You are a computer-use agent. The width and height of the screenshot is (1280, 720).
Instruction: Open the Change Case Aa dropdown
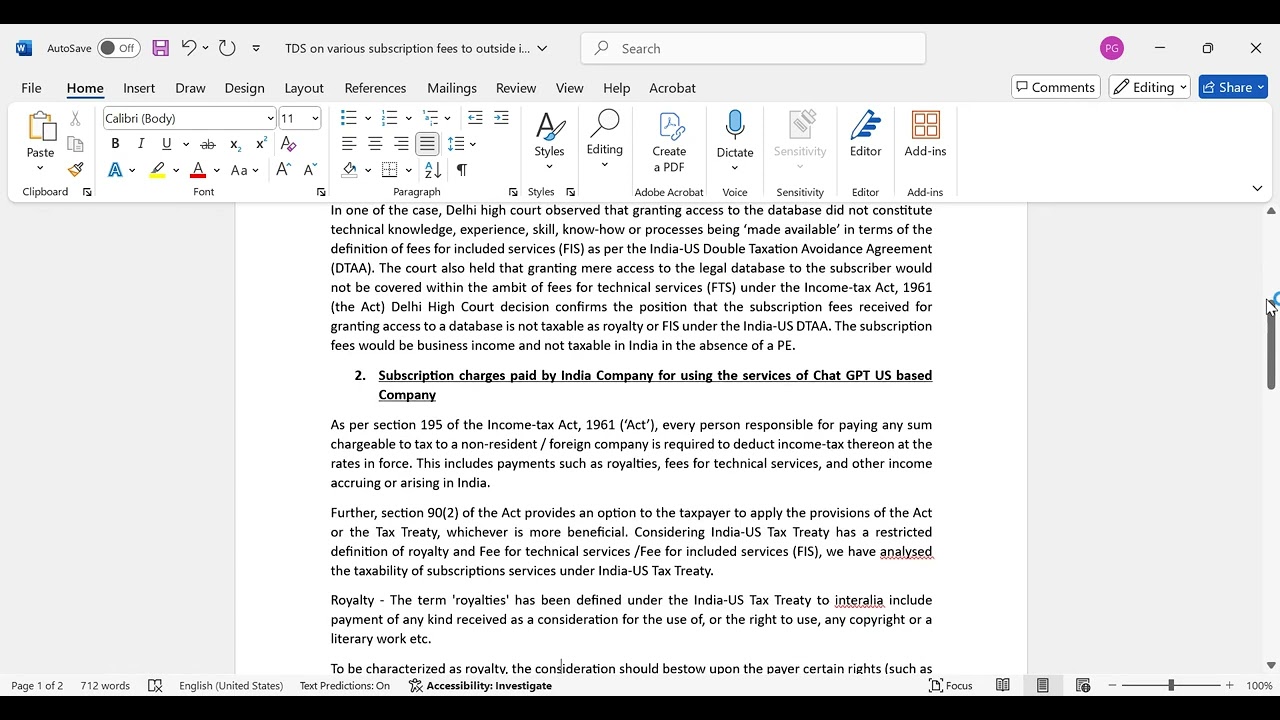tap(244, 170)
